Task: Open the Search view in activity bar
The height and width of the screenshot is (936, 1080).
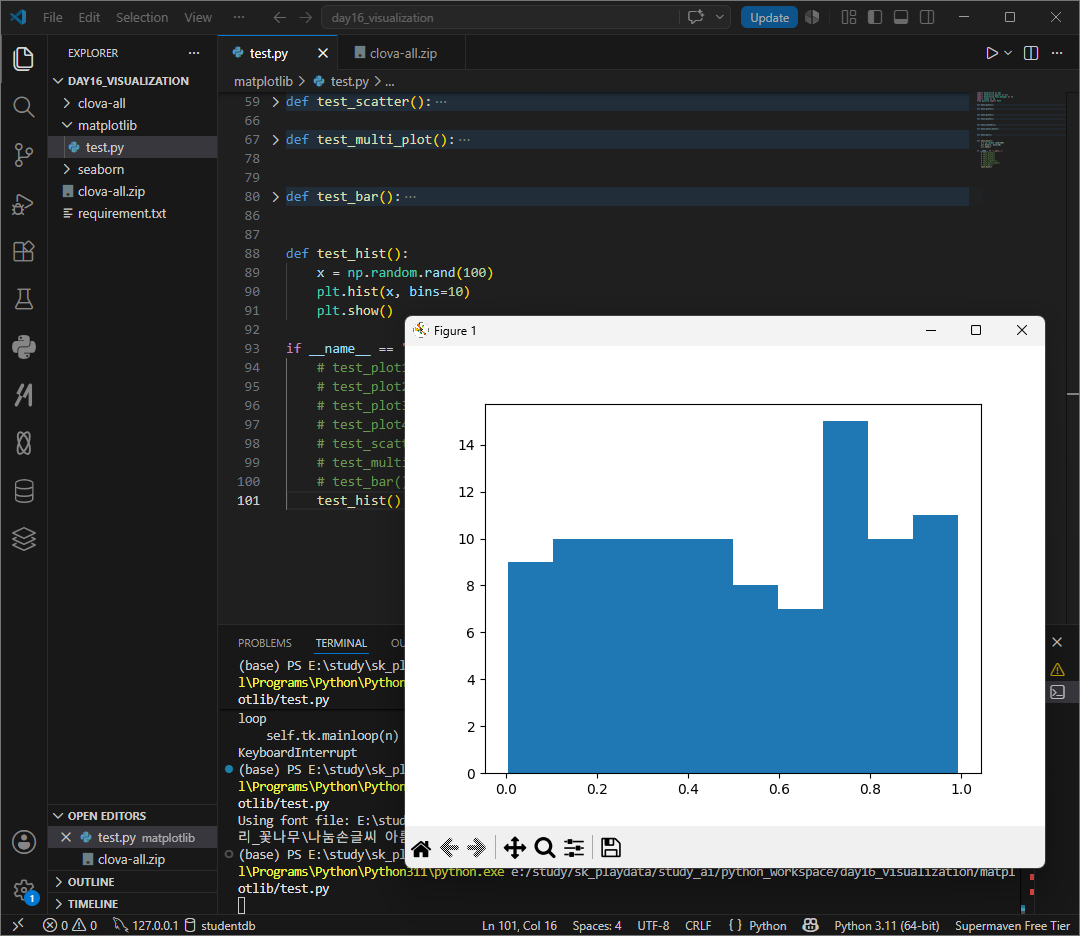Action: tap(23, 107)
